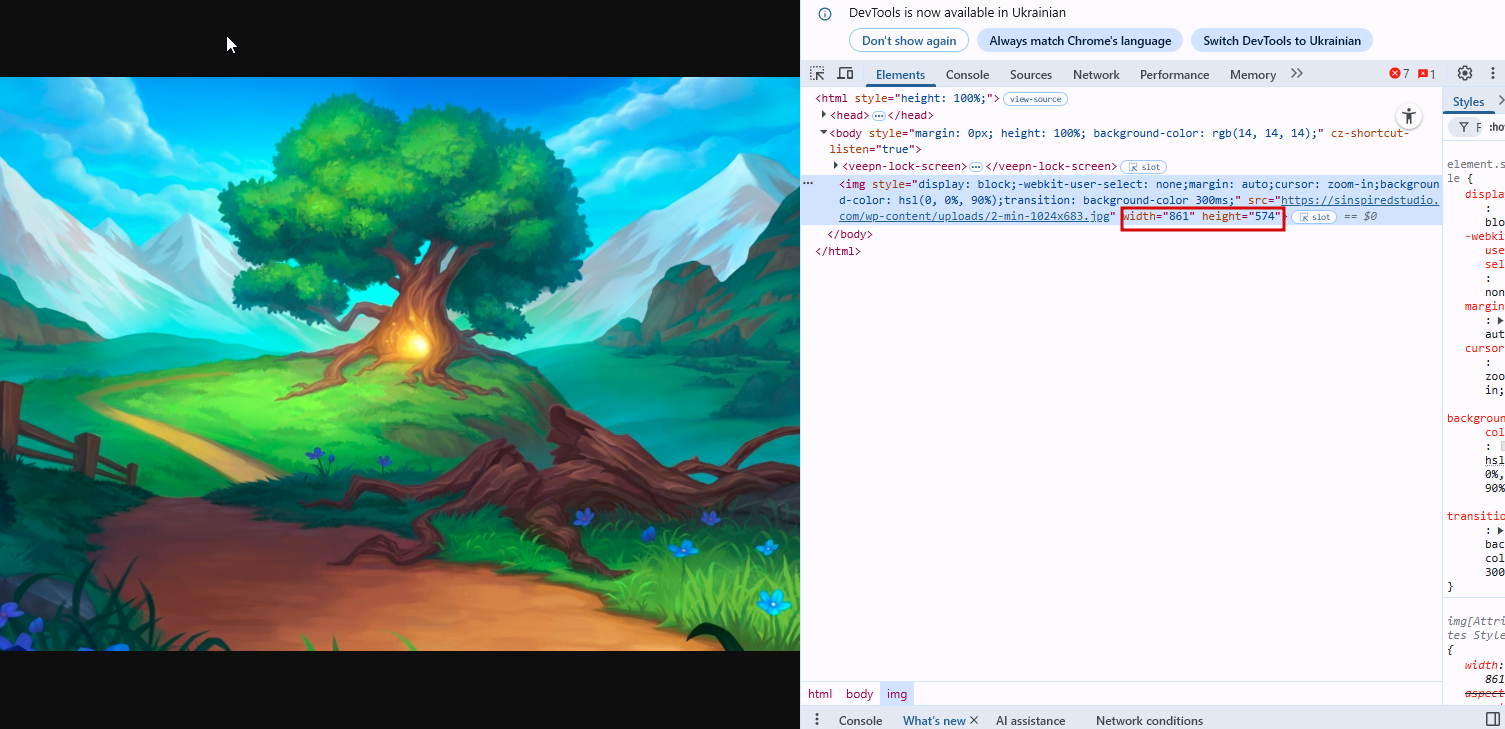Open DevTools settings gear
Image resolution: width=1505 pixels, height=729 pixels.
1465,73
